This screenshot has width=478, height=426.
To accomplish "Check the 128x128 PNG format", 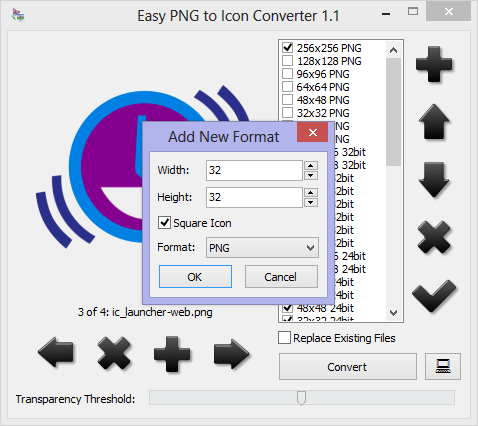I will tap(287, 61).
